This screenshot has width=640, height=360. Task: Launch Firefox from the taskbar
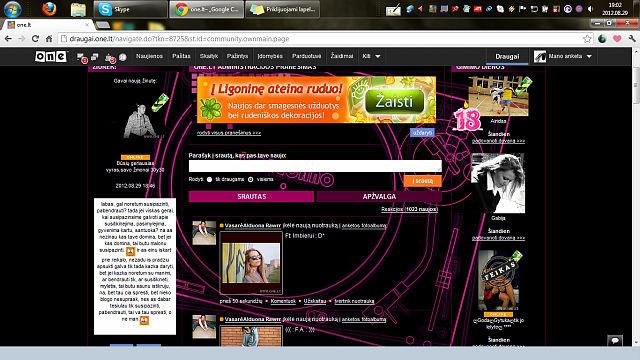click(49, 9)
